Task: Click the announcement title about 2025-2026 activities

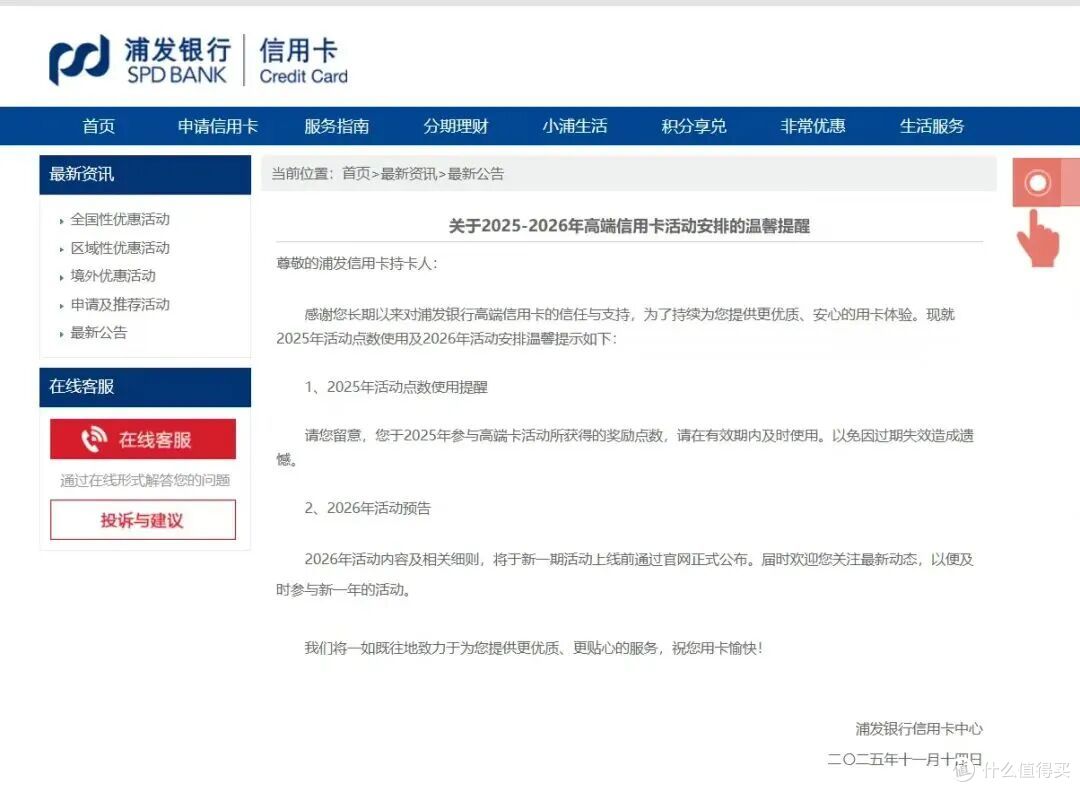Action: point(629,226)
